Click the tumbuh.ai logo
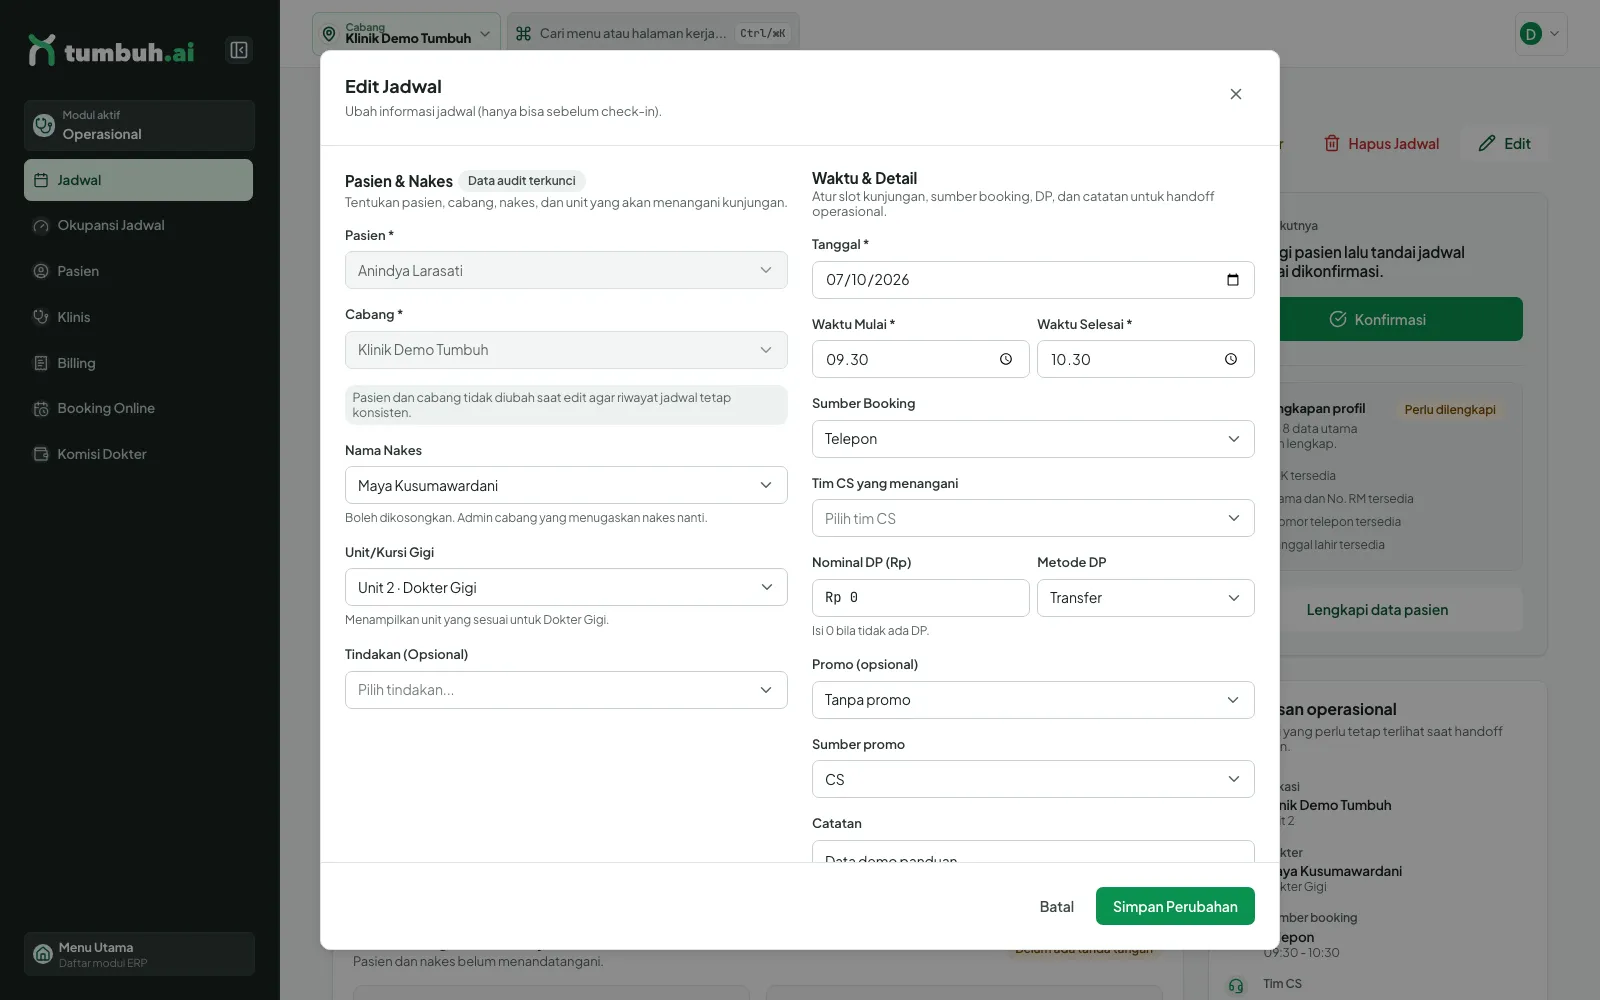The width and height of the screenshot is (1600, 1000). coord(111,51)
